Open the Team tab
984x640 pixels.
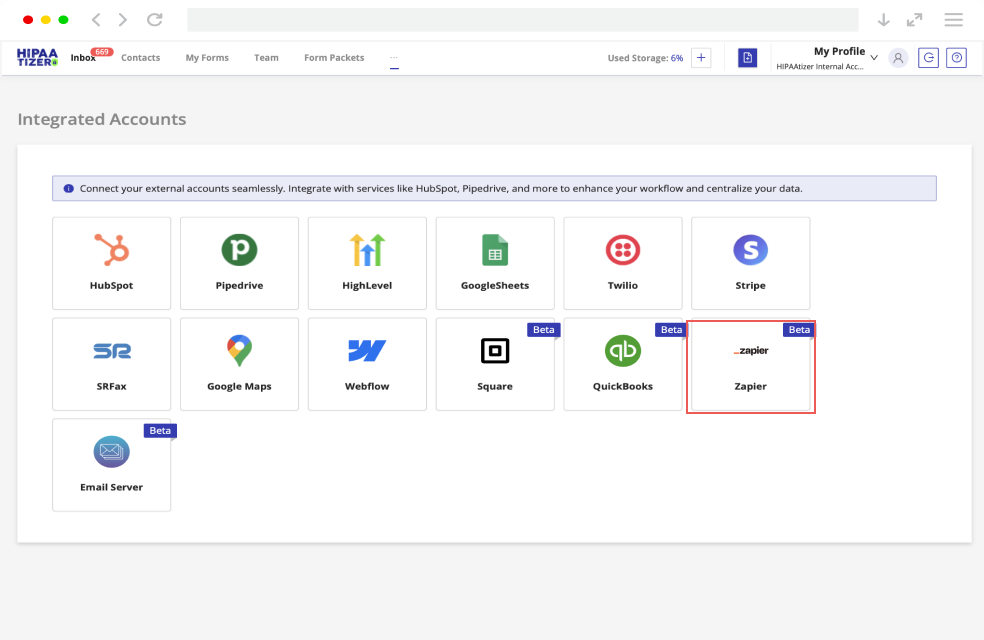(x=266, y=58)
